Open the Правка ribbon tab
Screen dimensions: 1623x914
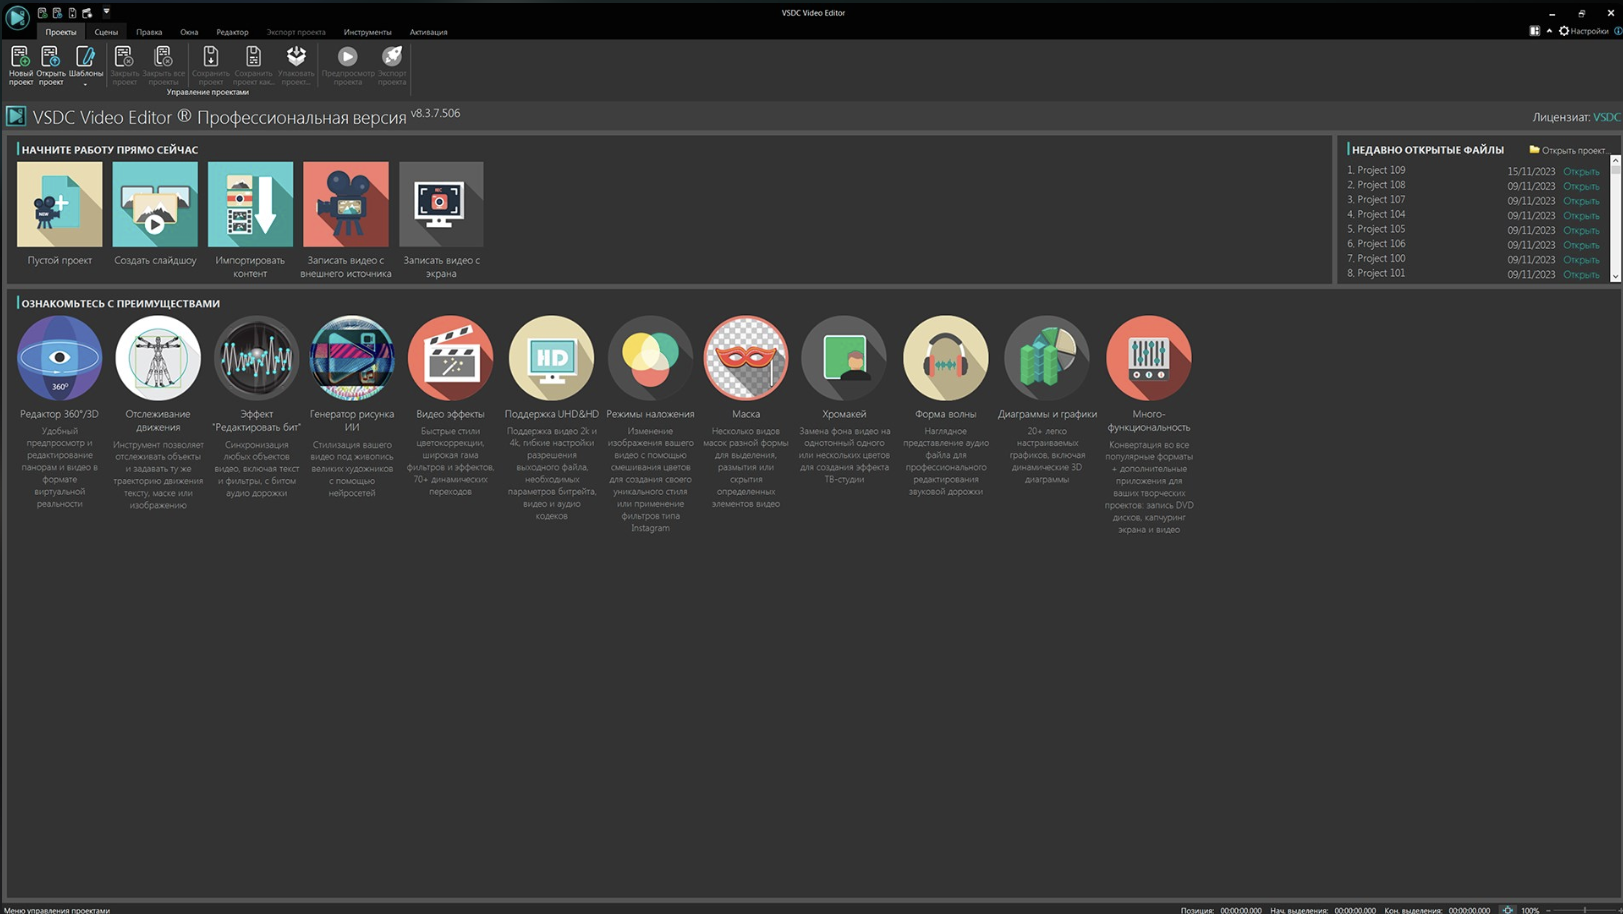click(x=149, y=32)
